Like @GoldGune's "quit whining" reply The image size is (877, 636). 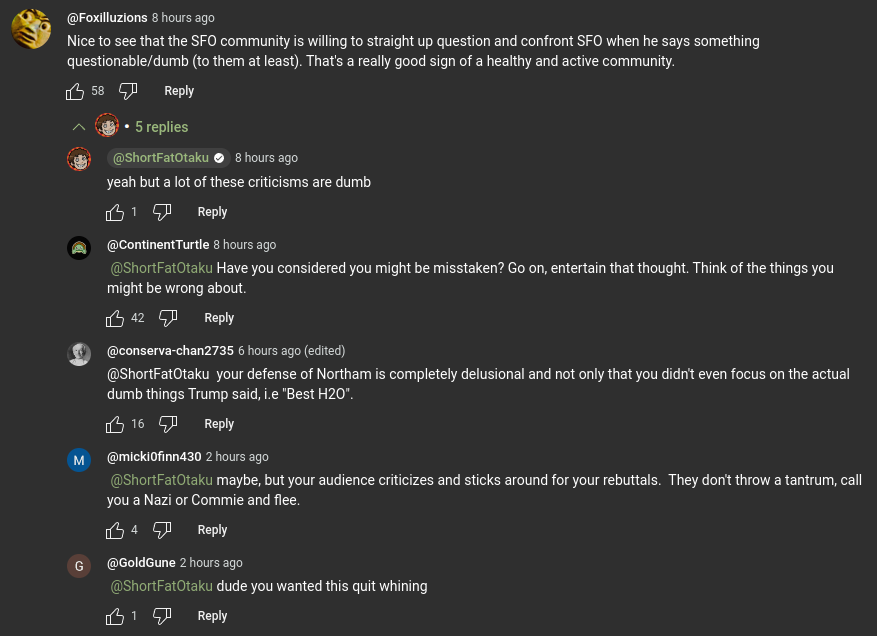(115, 616)
